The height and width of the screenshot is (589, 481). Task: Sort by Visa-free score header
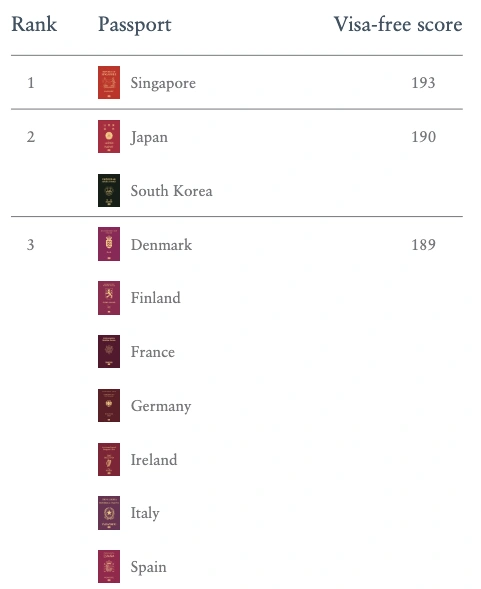click(x=398, y=24)
